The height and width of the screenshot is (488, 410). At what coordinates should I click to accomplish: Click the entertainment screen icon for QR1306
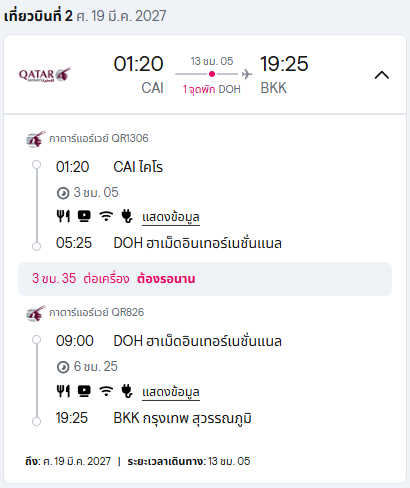[x=84, y=216]
